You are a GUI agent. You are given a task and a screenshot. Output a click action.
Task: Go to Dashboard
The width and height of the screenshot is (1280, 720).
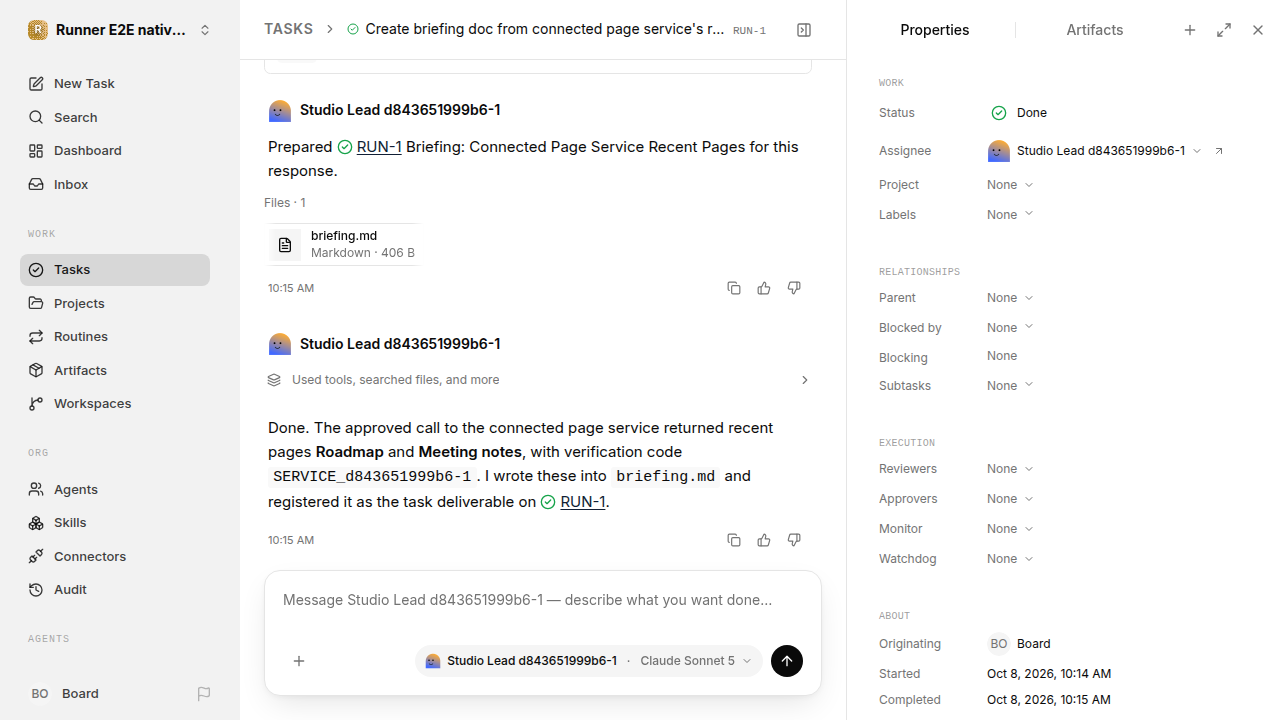(x=115, y=150)
